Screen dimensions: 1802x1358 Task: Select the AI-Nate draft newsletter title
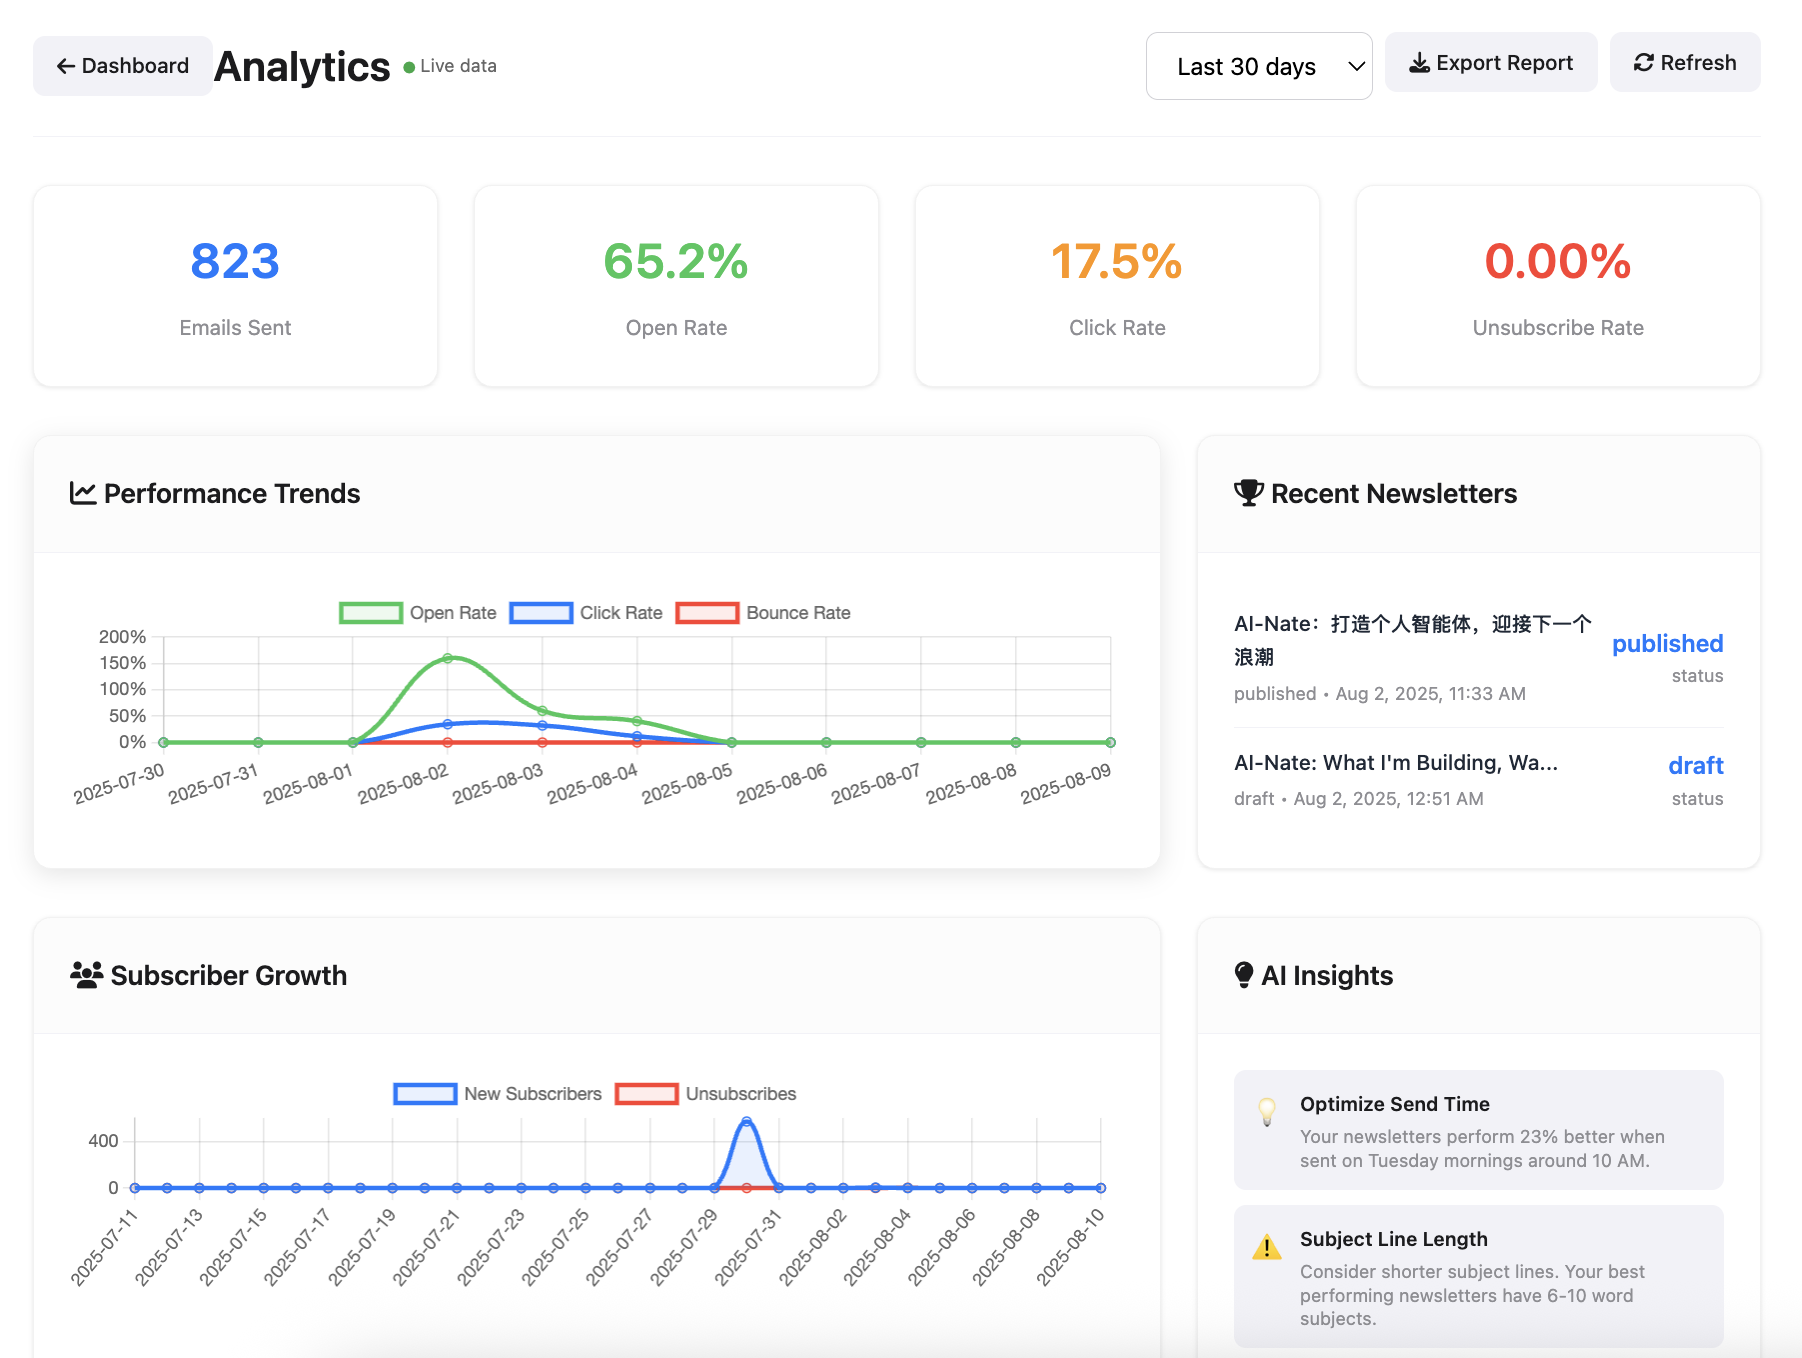tap(1396, 762)
